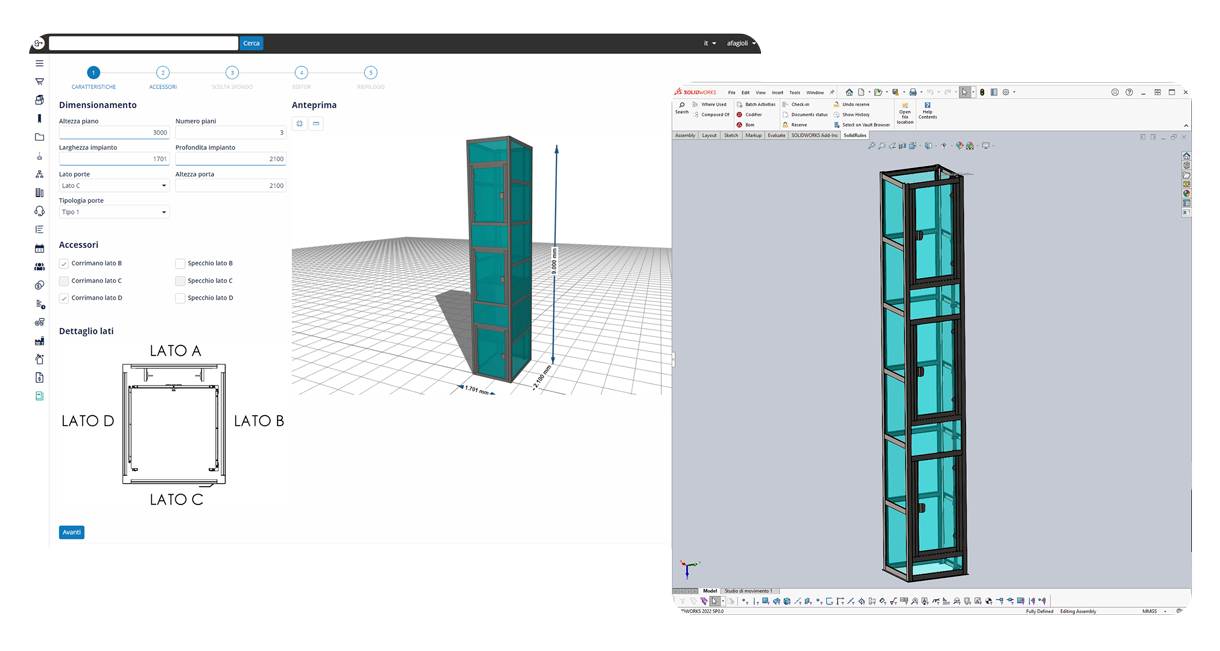This screenshot has width=1220, height=651.
Task: Open the language selector 'it' dropdown
Action: (710, 43)
